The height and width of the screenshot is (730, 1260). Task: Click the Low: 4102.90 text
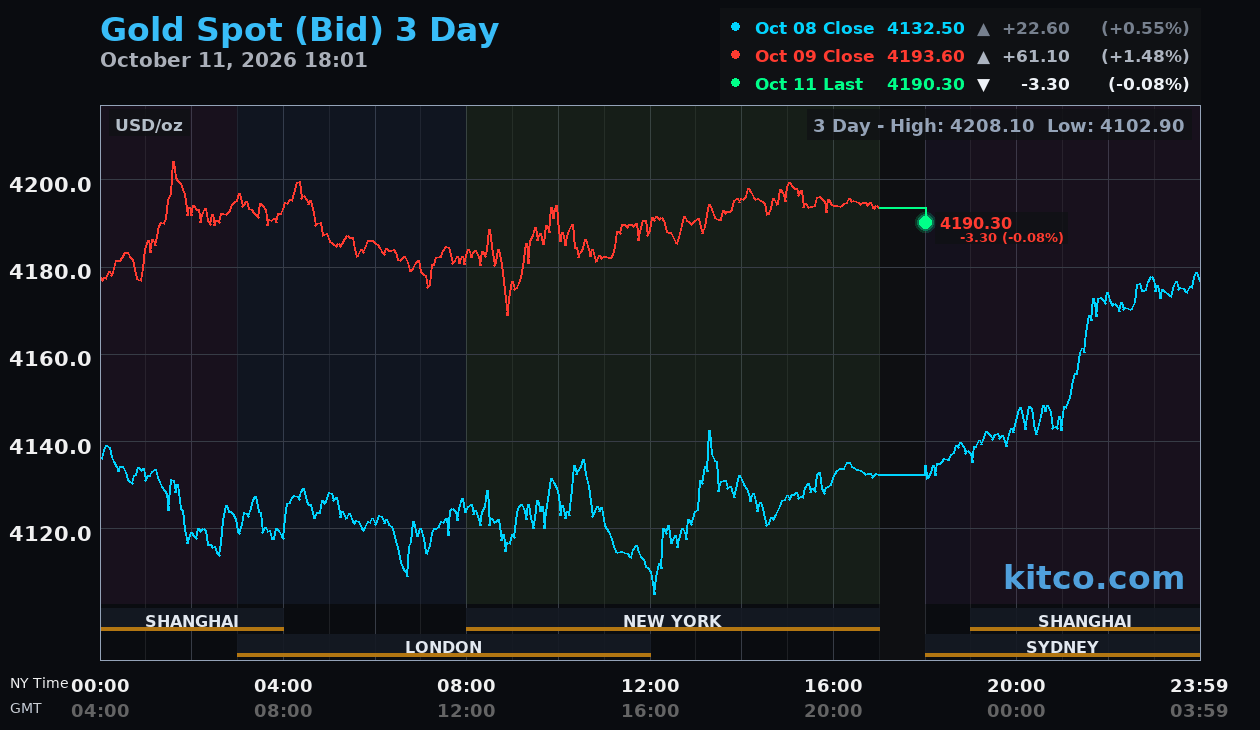[x=1116, y=126]
